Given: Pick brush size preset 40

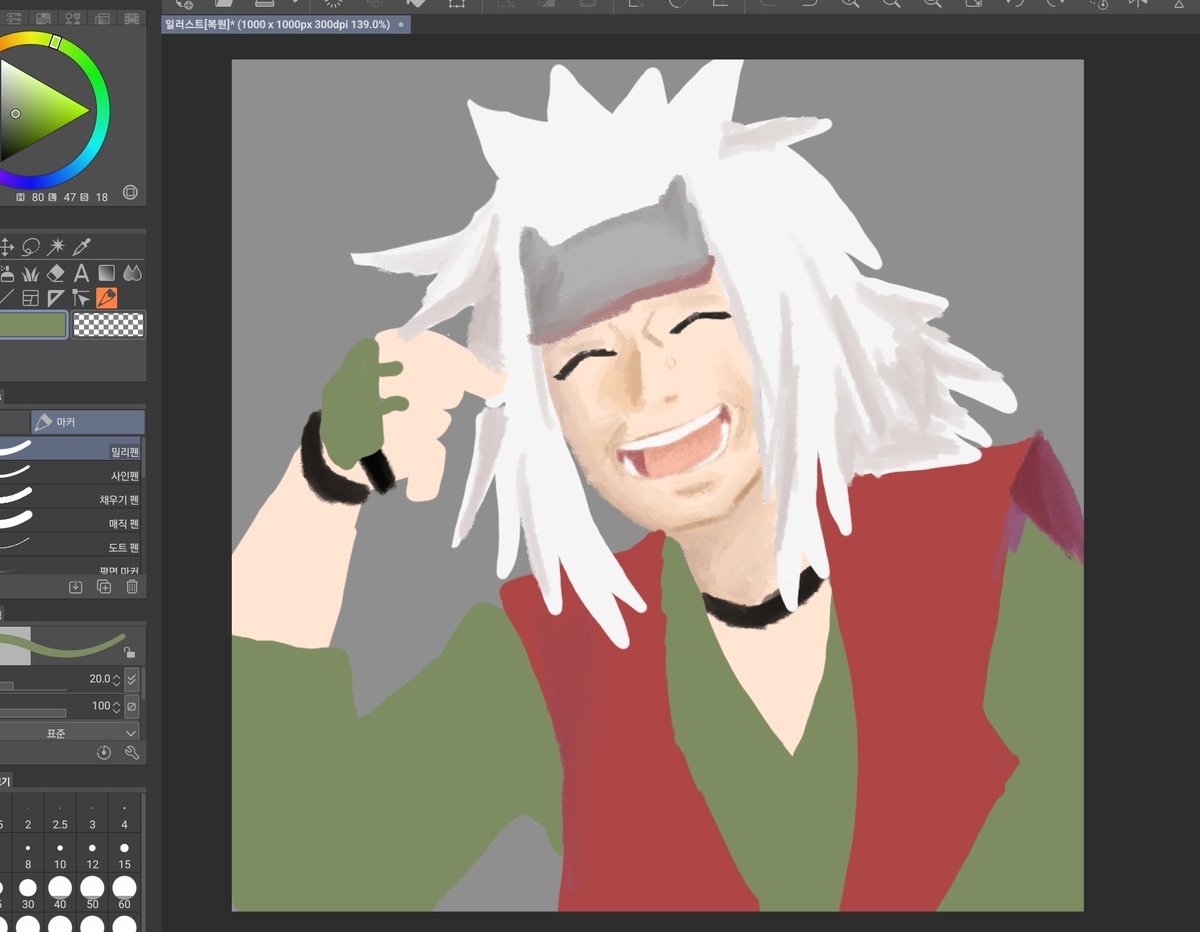Looking at the screenshot, I should pyautogui.click(x=60, y=893).
